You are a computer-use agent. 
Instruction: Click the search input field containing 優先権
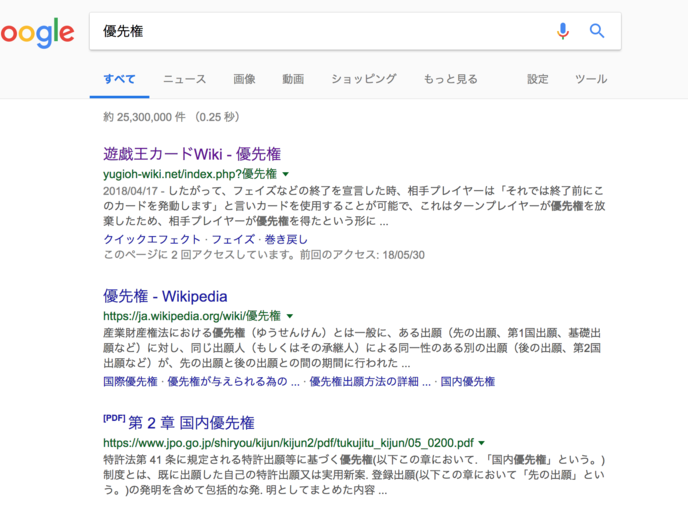pos(320,31)
